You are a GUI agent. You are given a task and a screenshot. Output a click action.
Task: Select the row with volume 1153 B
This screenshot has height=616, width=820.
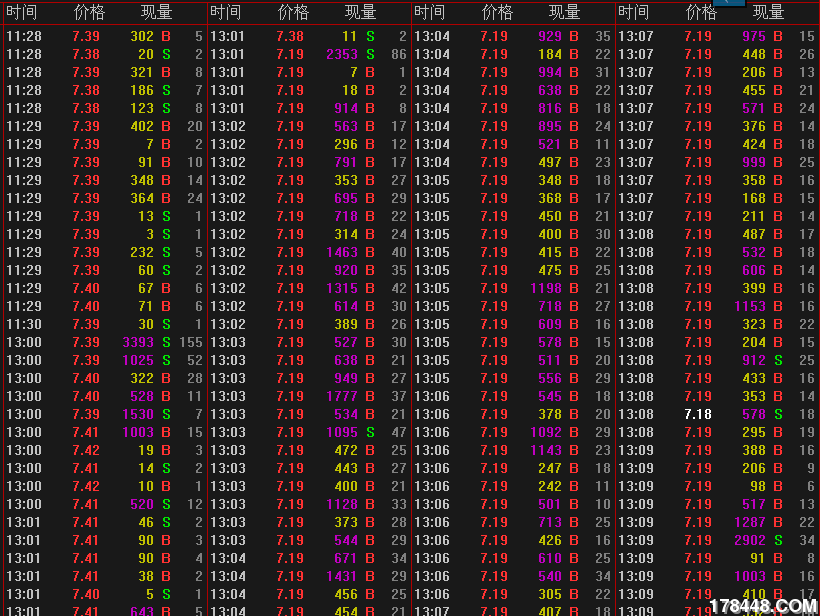750,306
